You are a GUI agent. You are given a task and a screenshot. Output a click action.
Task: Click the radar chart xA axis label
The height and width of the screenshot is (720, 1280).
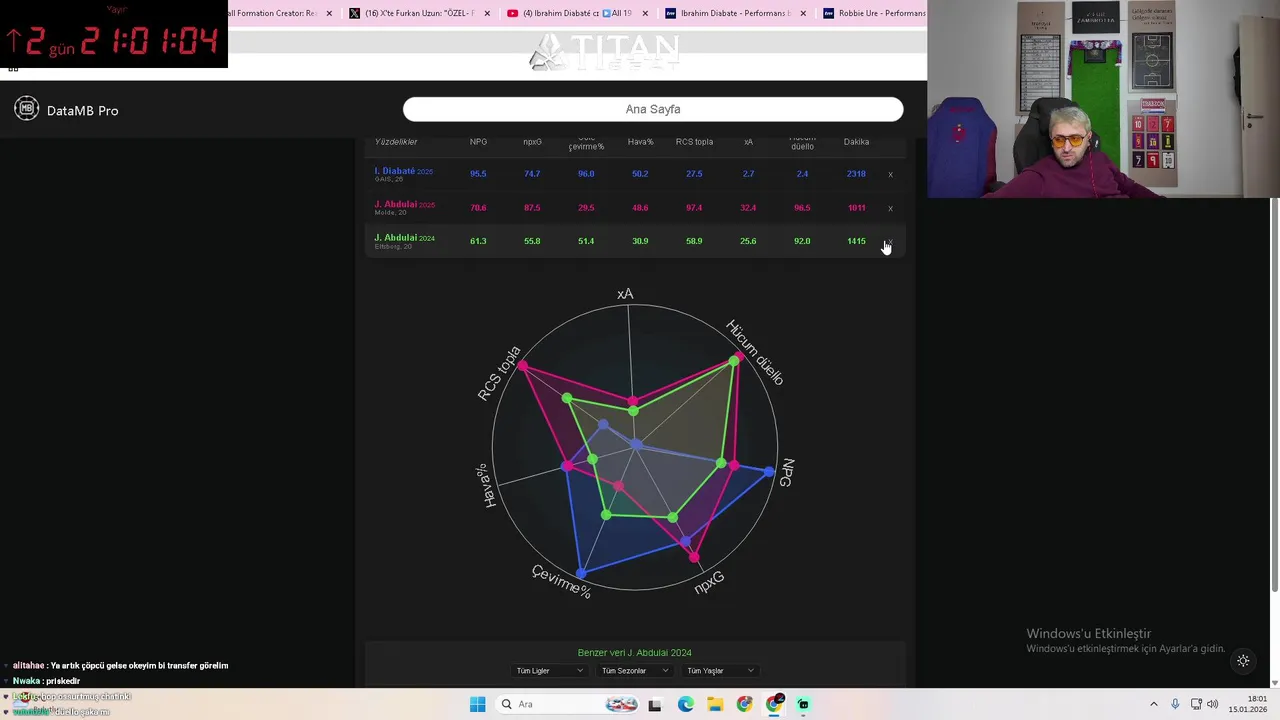(625, 294)
